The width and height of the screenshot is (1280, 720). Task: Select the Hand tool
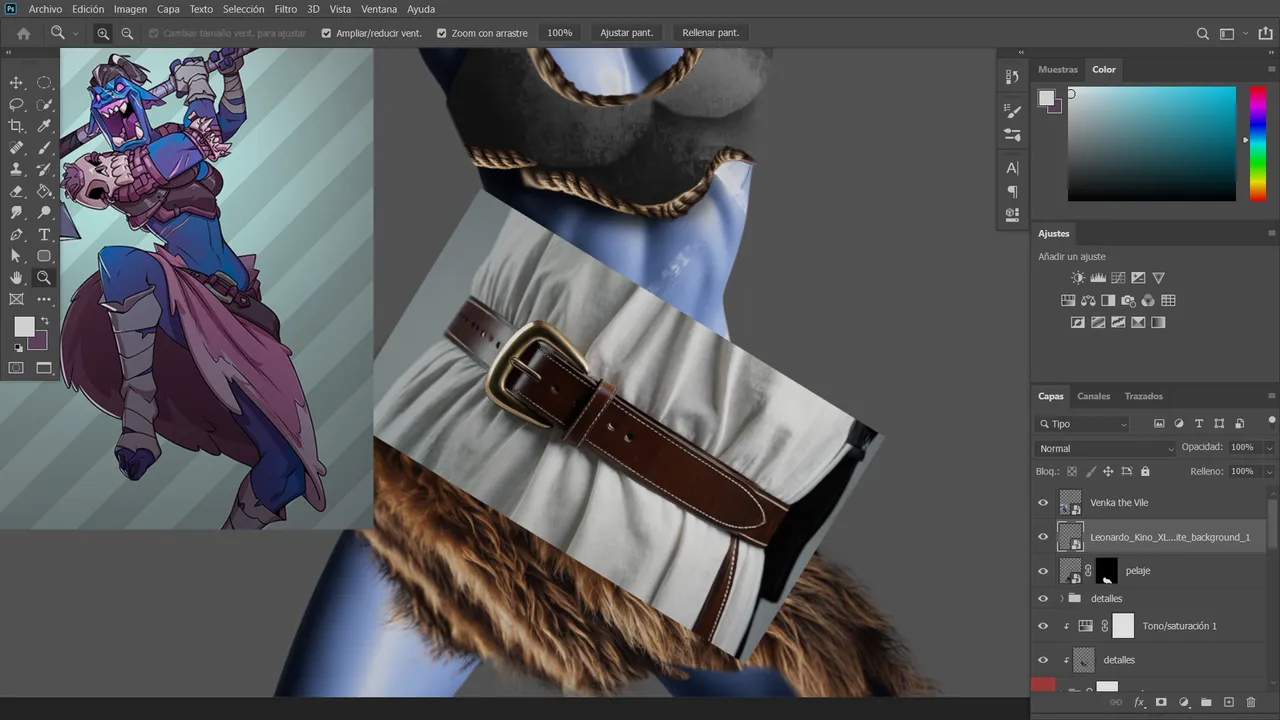[16, 278]
